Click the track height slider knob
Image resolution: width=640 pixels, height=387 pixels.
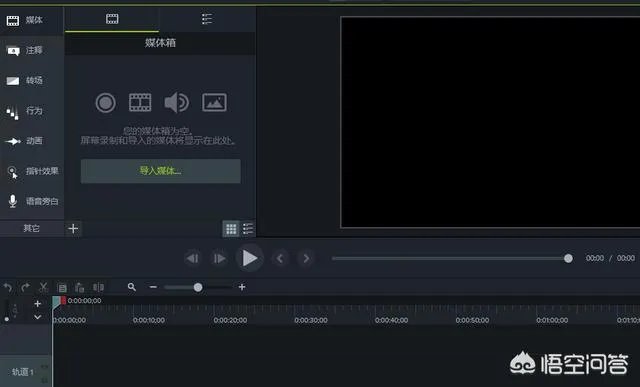(7, 319)
